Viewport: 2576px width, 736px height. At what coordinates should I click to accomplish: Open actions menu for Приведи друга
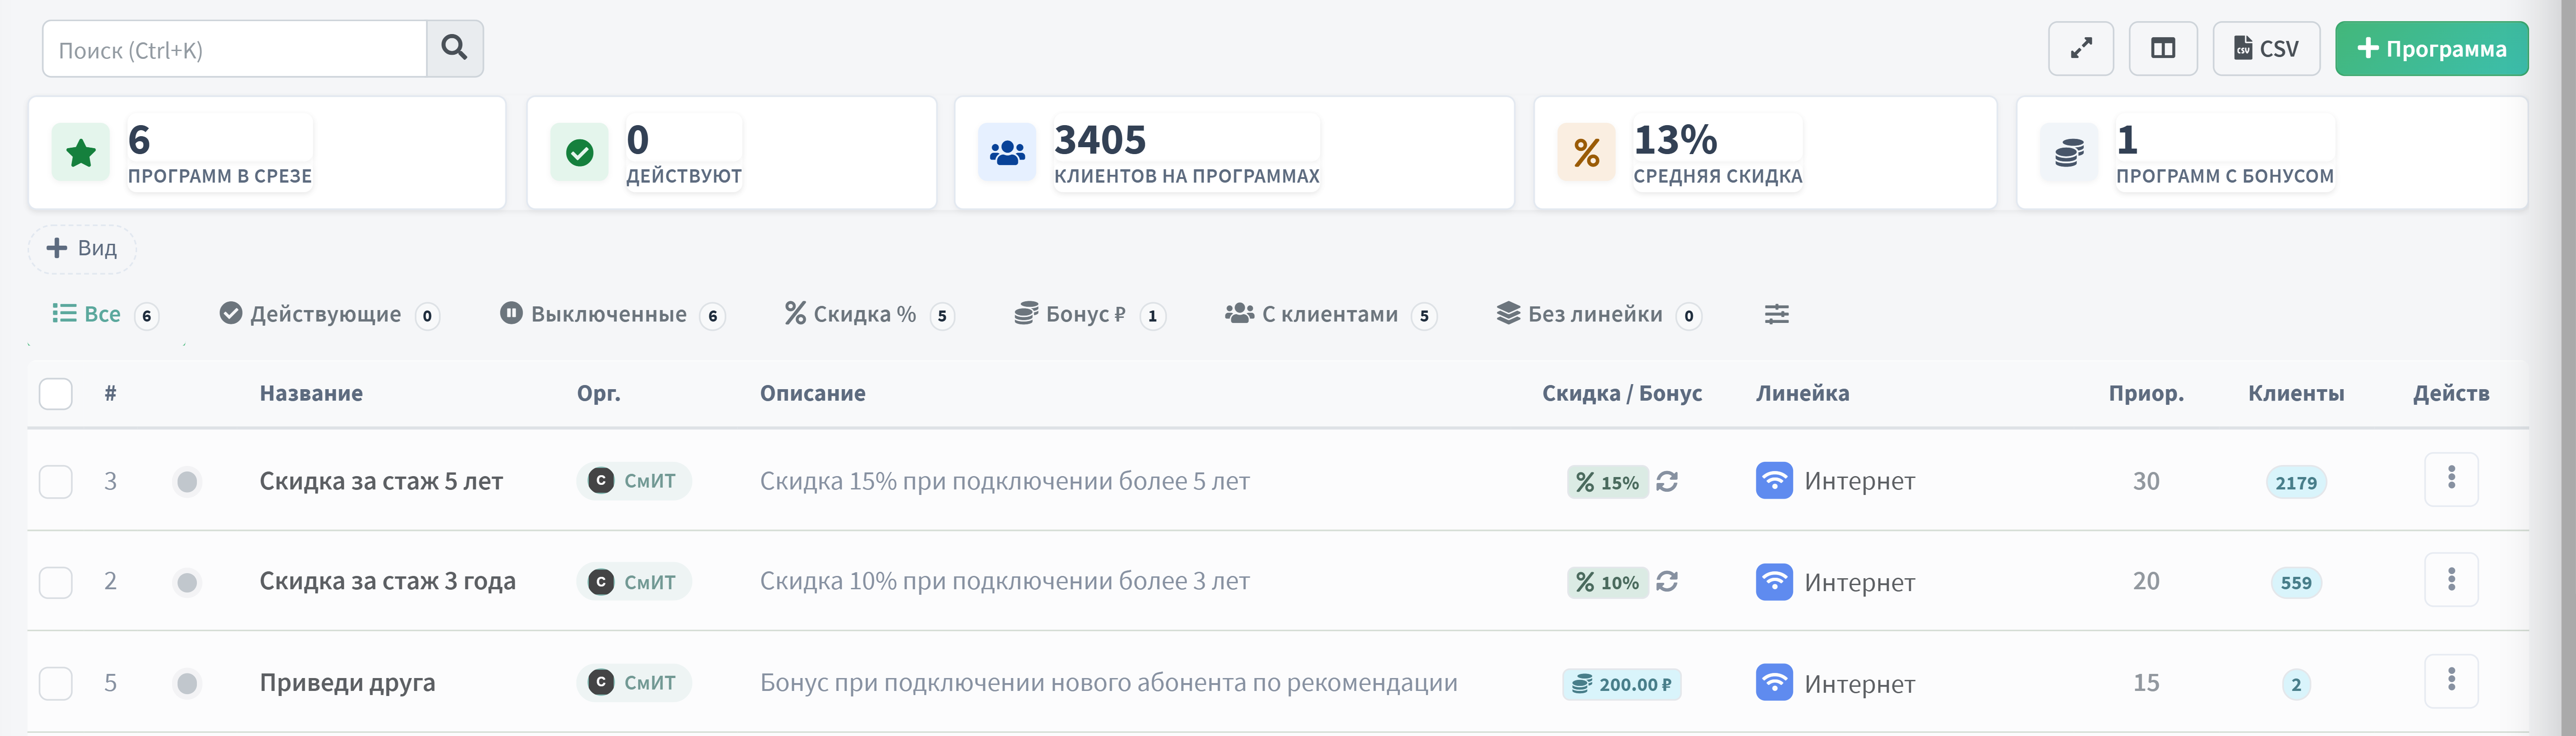pyautogui.click(x=2451, y=681)
